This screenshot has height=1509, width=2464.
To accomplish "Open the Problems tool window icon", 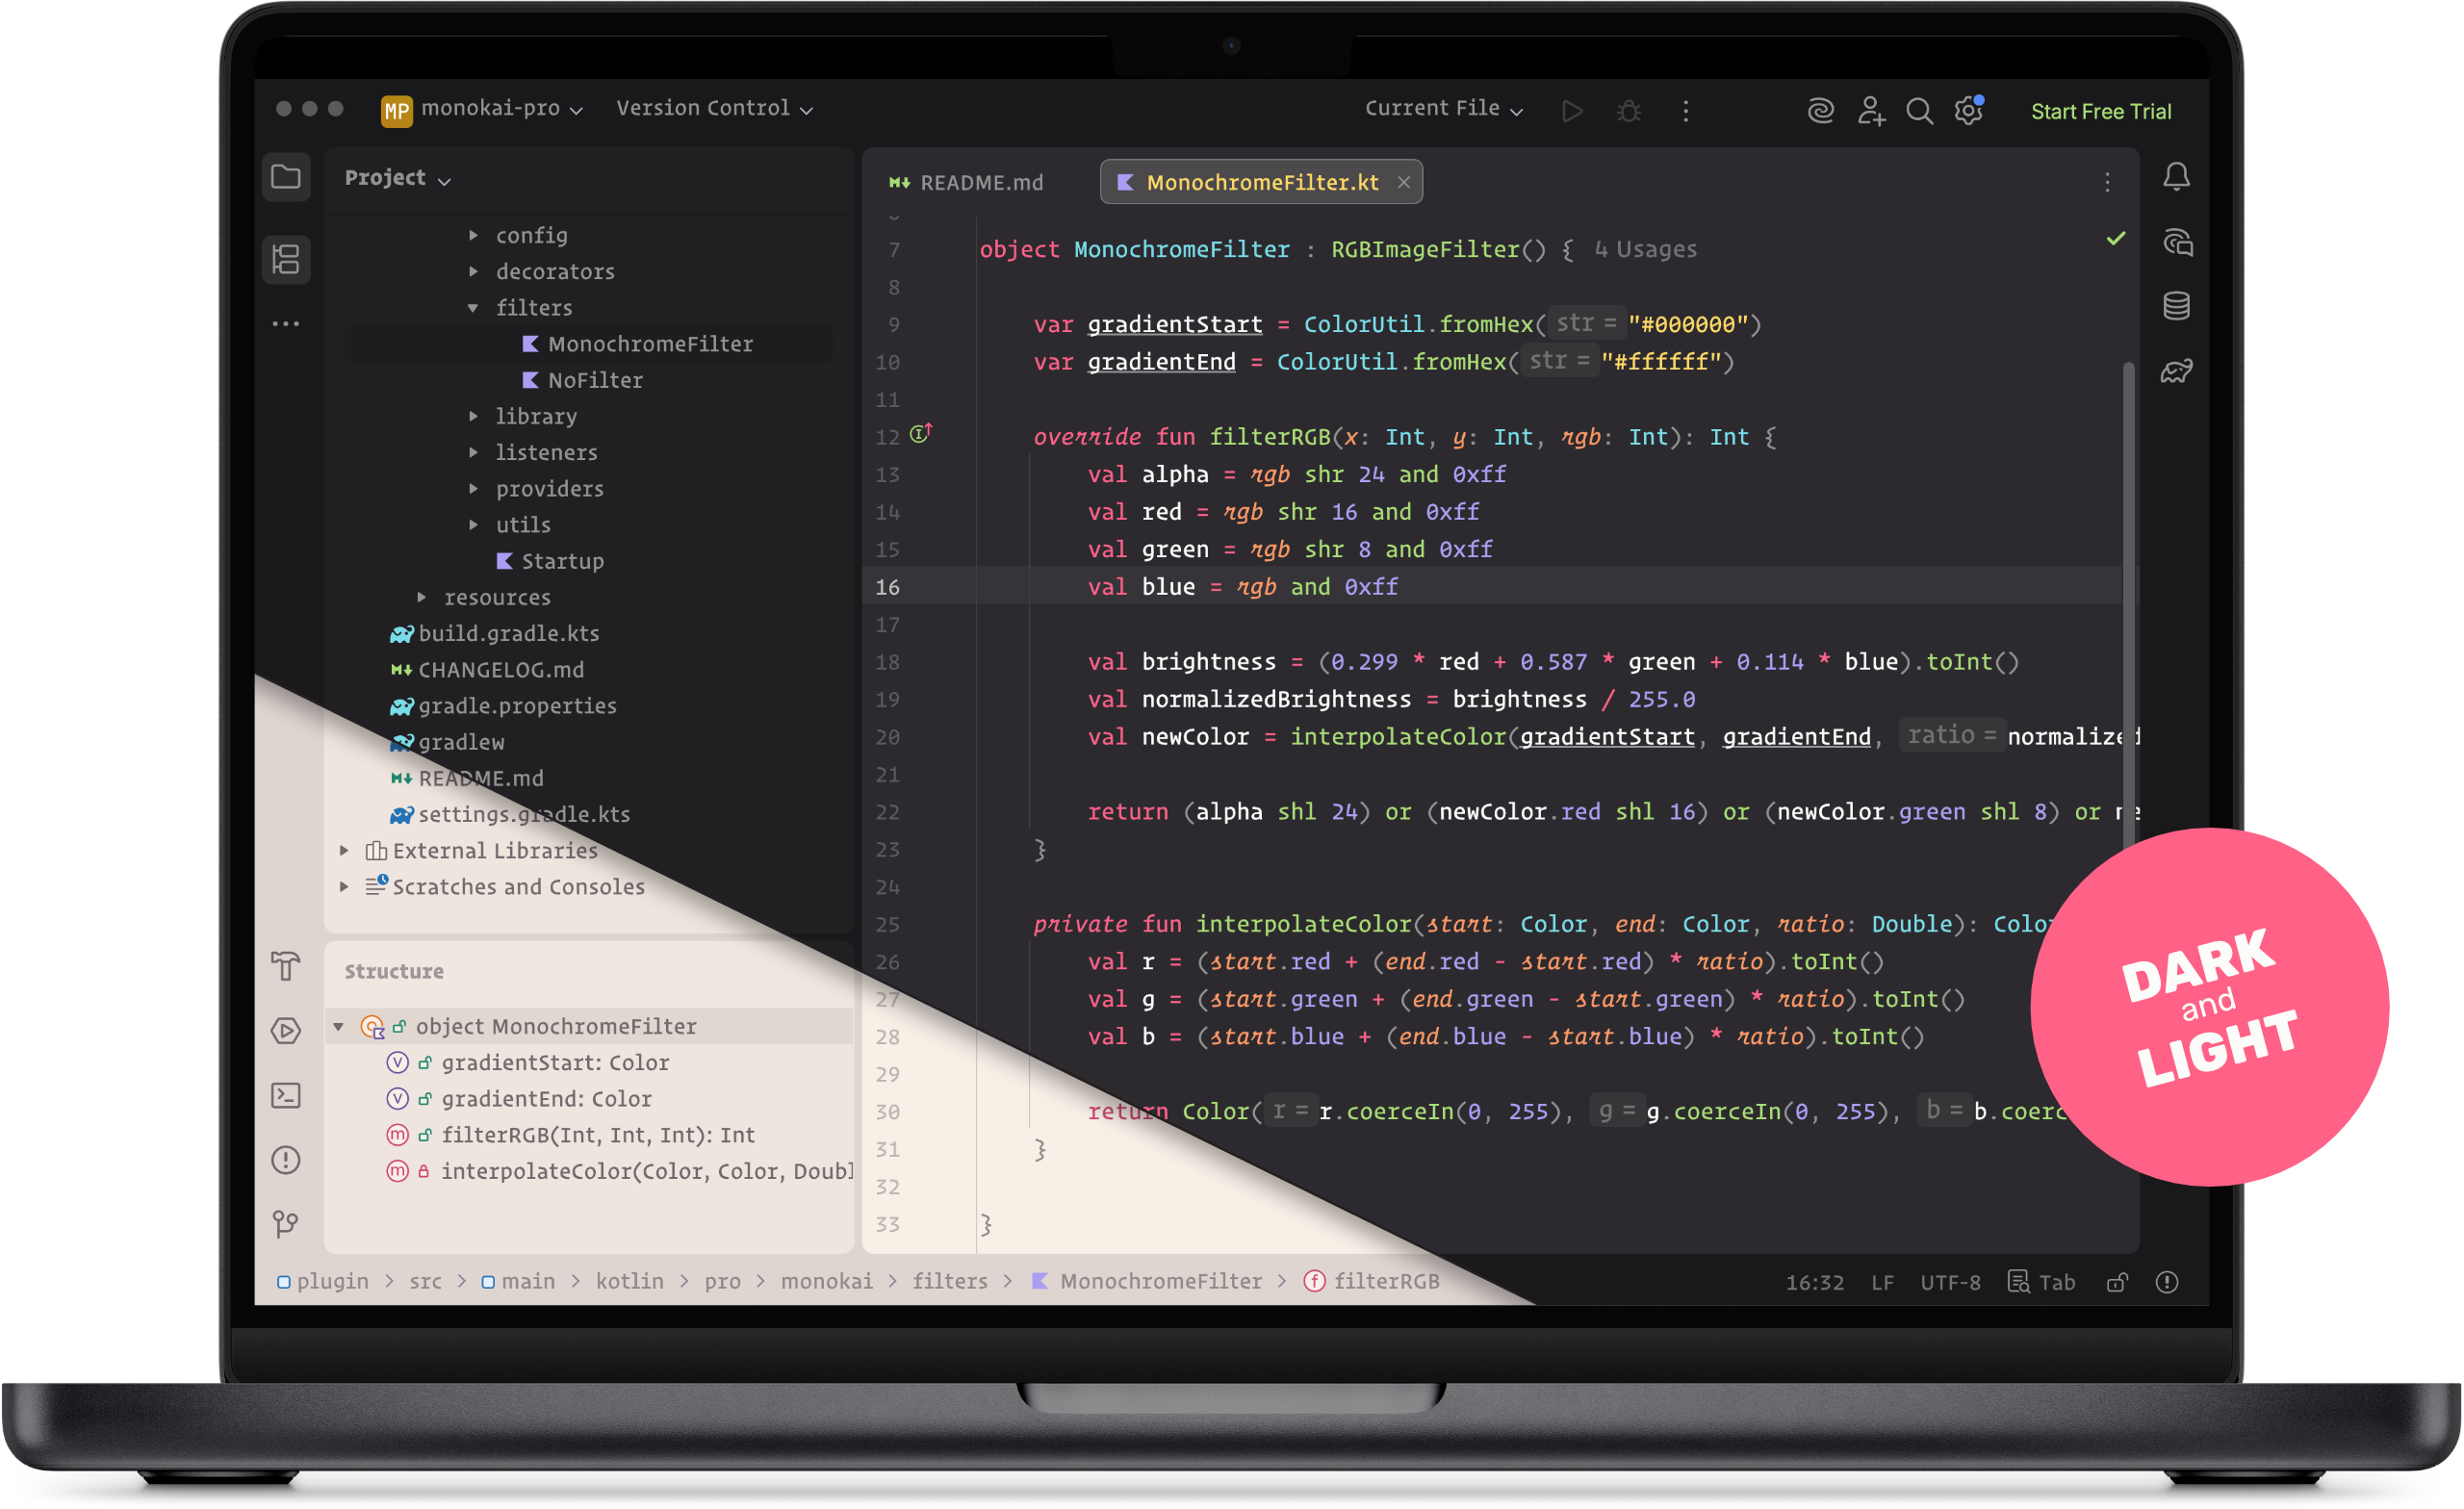I will pos(286,1160).
